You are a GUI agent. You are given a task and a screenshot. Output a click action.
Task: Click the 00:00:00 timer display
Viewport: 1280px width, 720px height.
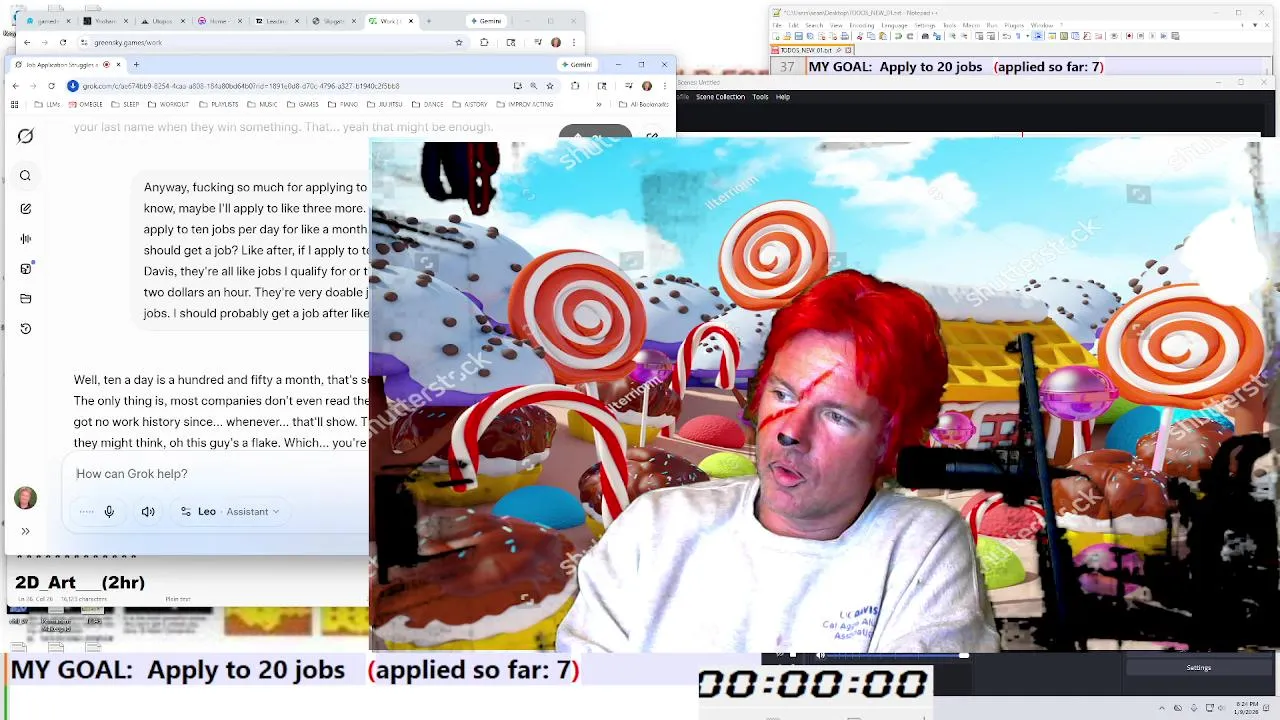pyautogui.click(x=814, y=684)
